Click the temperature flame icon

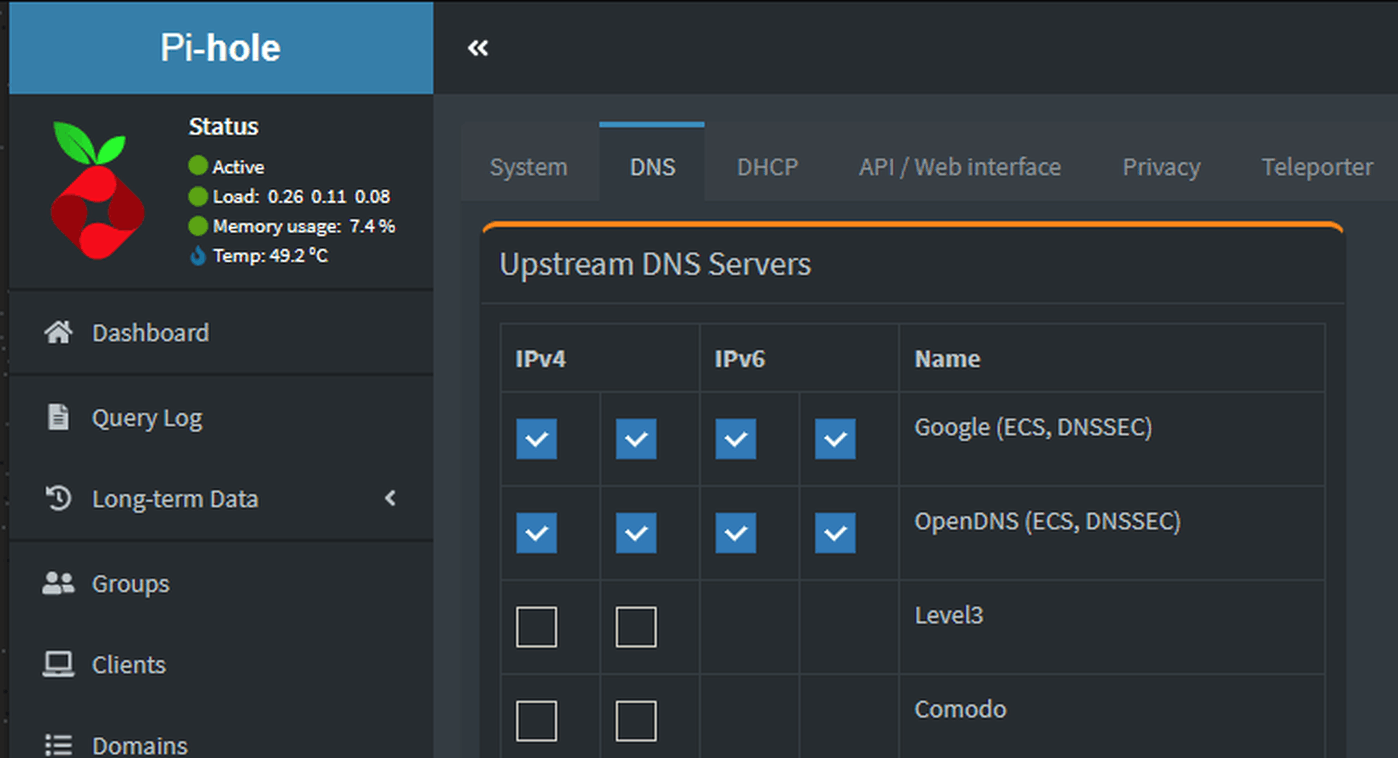pos(198,256)
